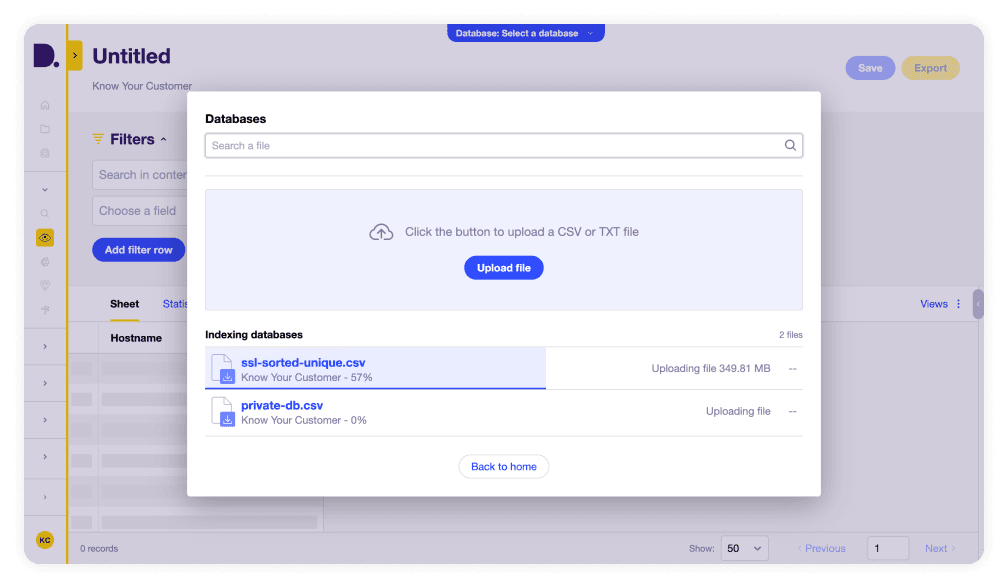Screen dimensions: 1008x588
Task: Click the magnifier icon in the file search bar
Action: point(790,145)
